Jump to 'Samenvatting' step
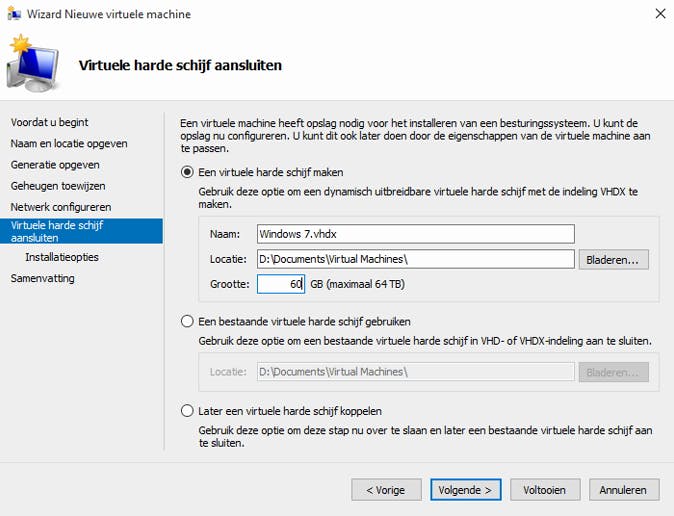674x516 pixels. click(x=42, y=278)
